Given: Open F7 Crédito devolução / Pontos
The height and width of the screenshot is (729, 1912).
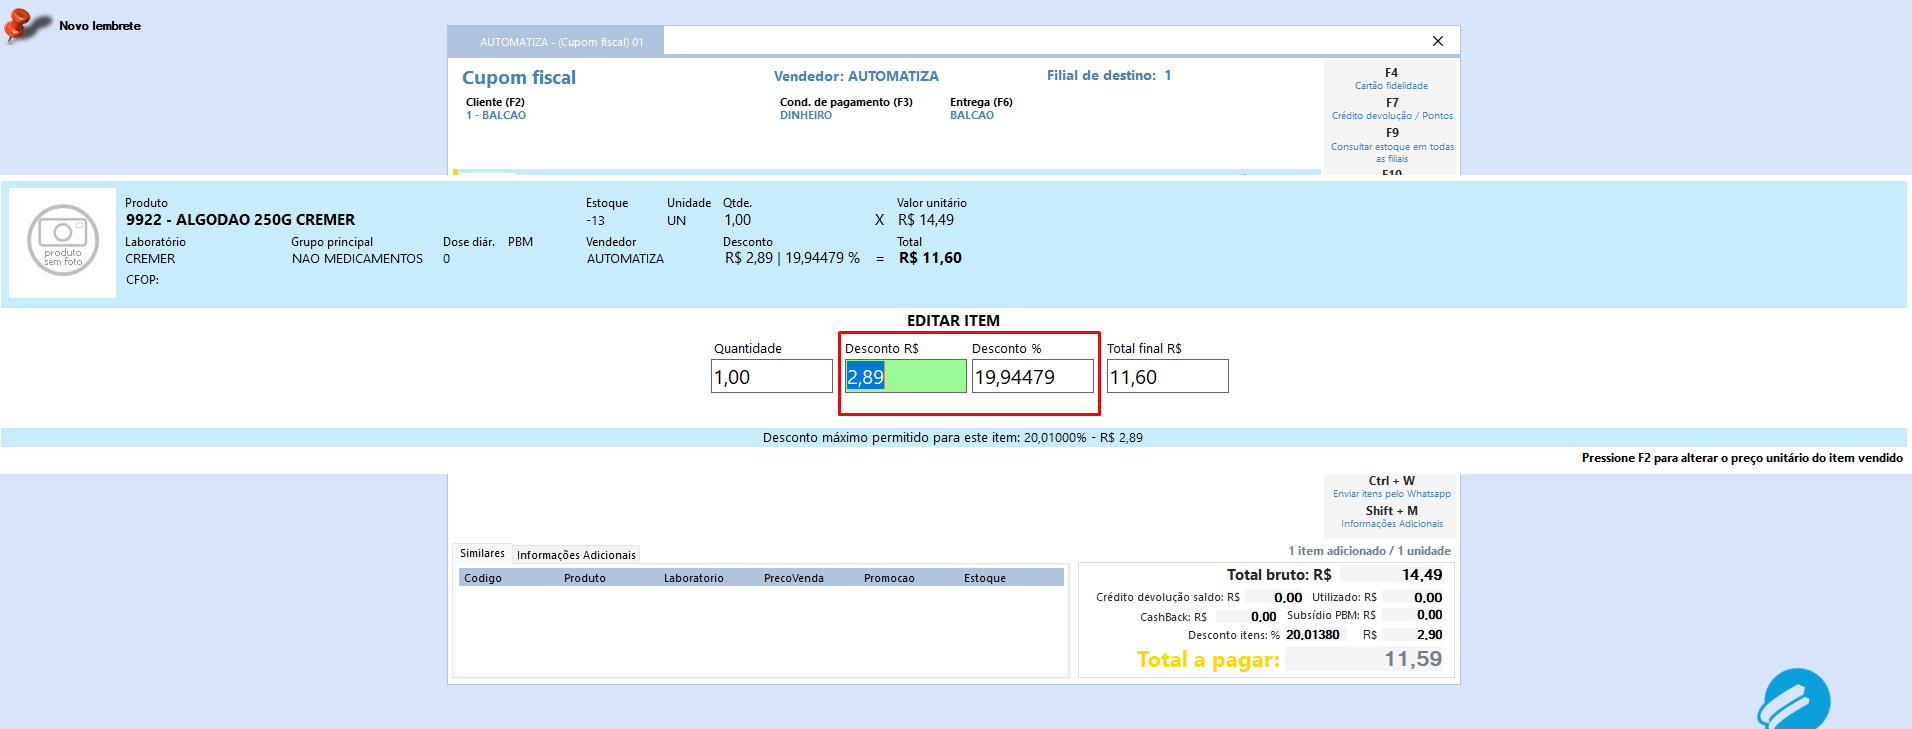Looking at the screenshot, I should coord(1392,109).
